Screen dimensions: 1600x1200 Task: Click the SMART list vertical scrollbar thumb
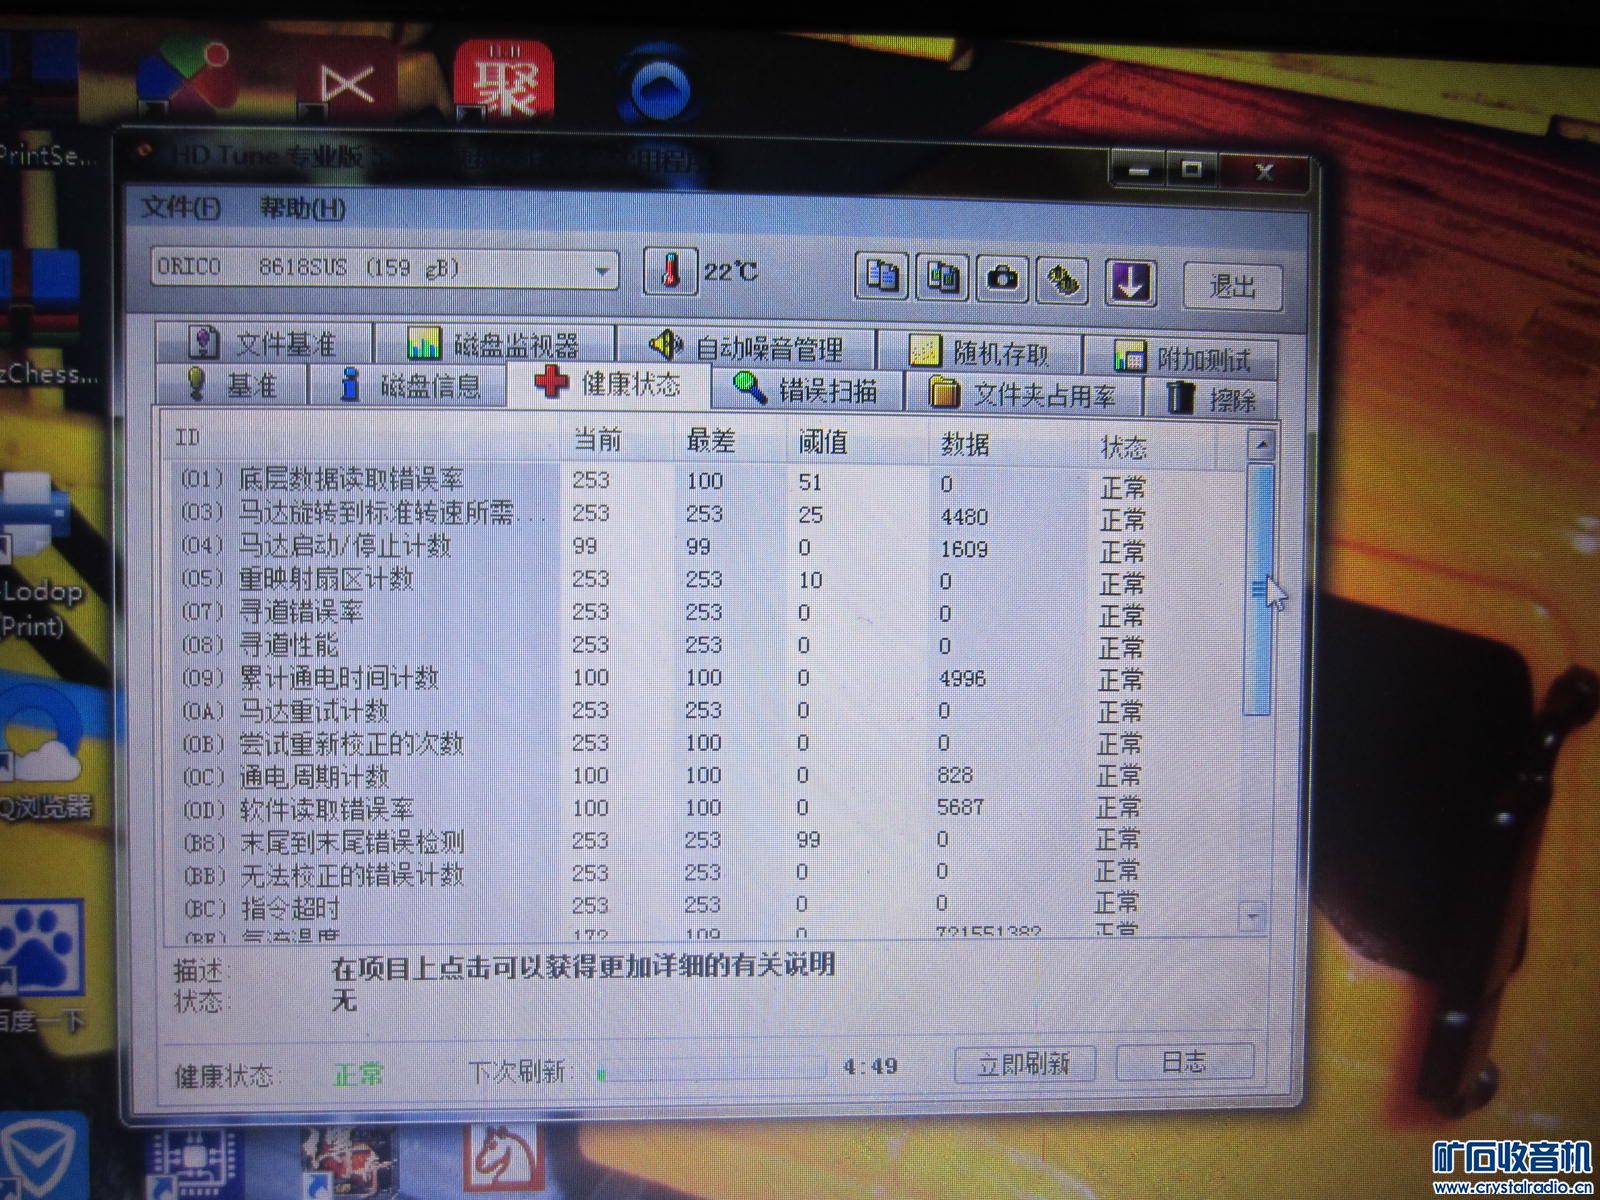[1259, 590]
